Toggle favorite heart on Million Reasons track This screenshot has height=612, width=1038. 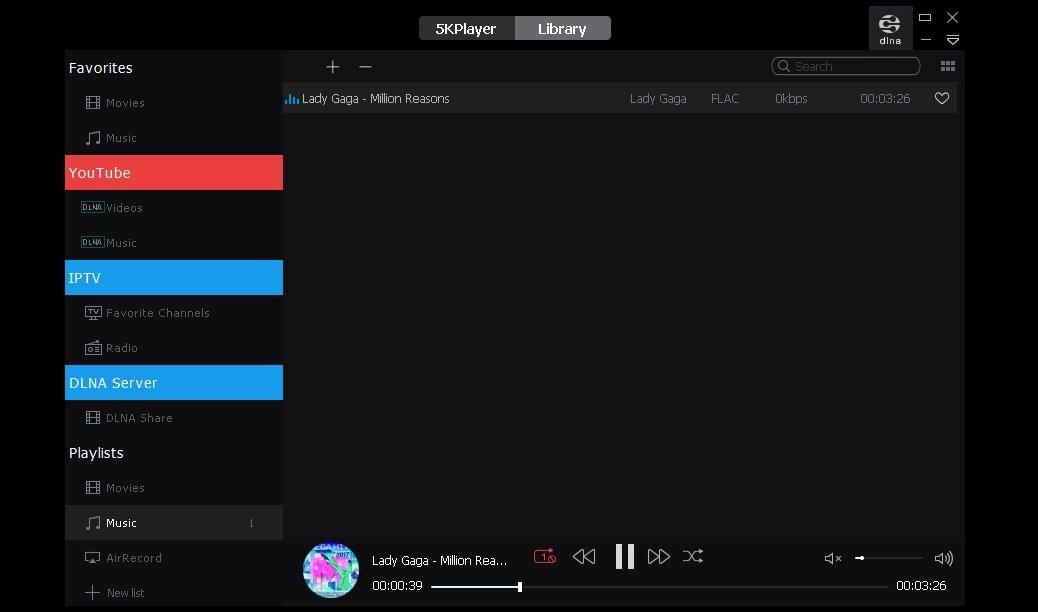(x=941, y=98)
